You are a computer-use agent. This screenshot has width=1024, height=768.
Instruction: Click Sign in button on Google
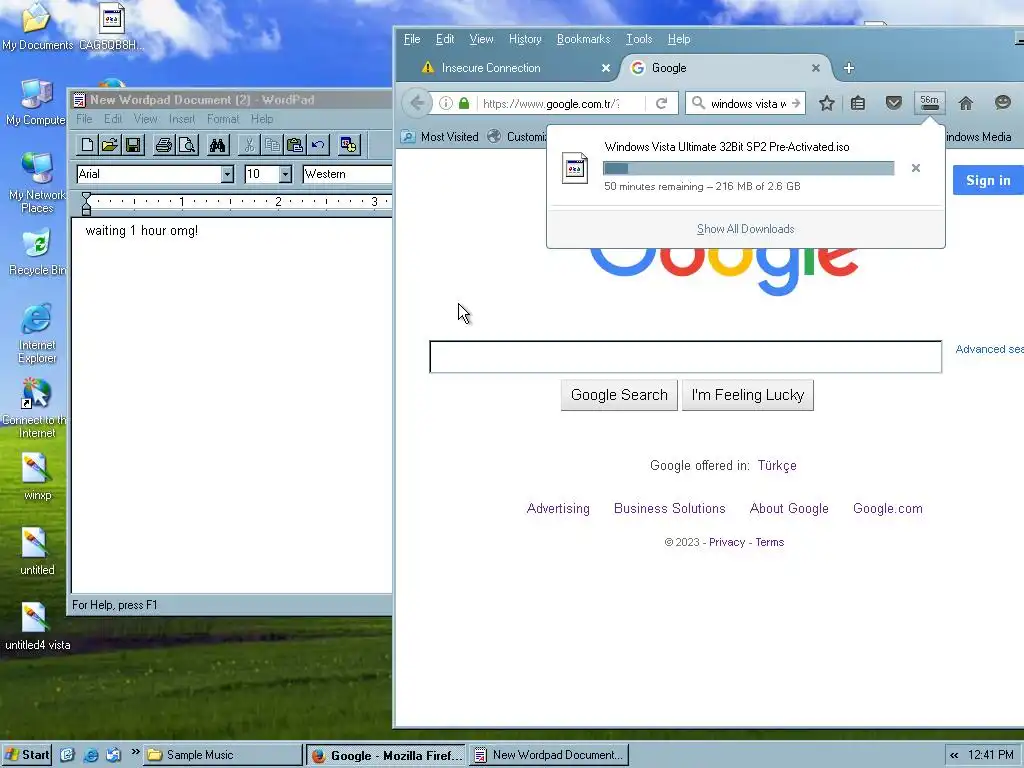pos(988,180)
